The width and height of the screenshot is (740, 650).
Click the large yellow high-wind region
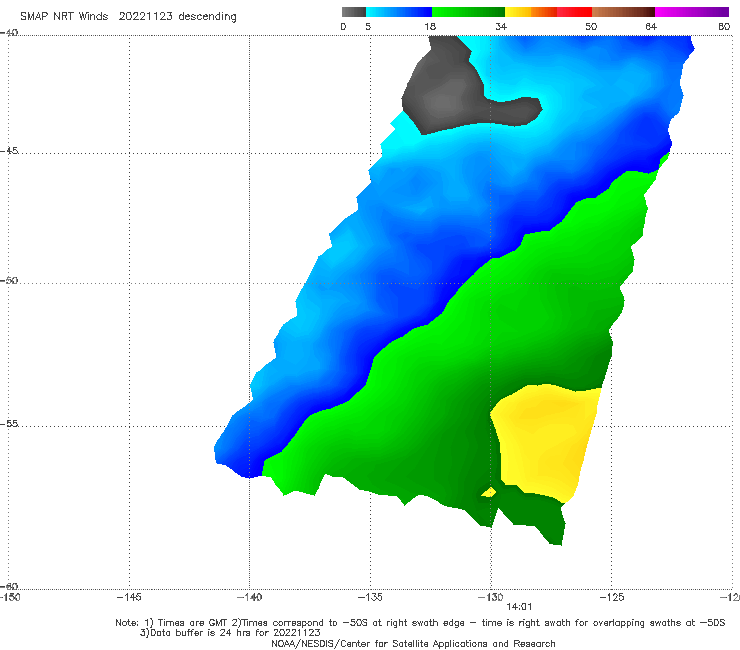coord(547,439)
